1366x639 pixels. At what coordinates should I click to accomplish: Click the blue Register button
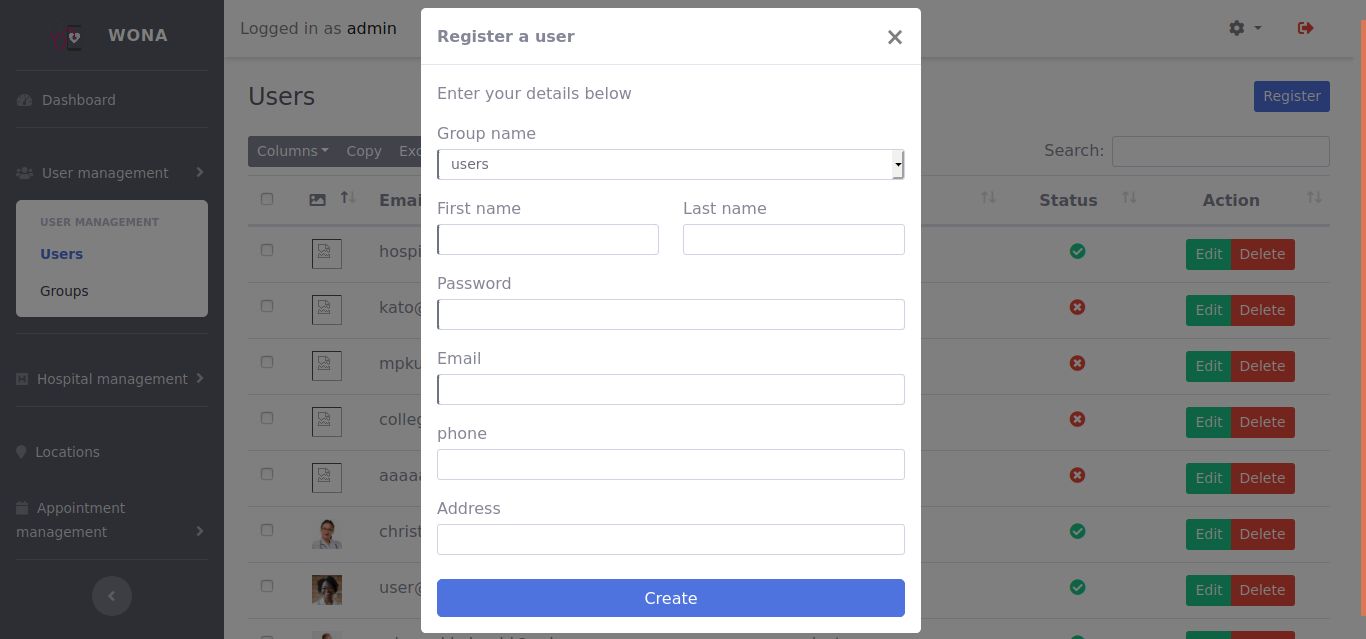tap(1291, 96)
